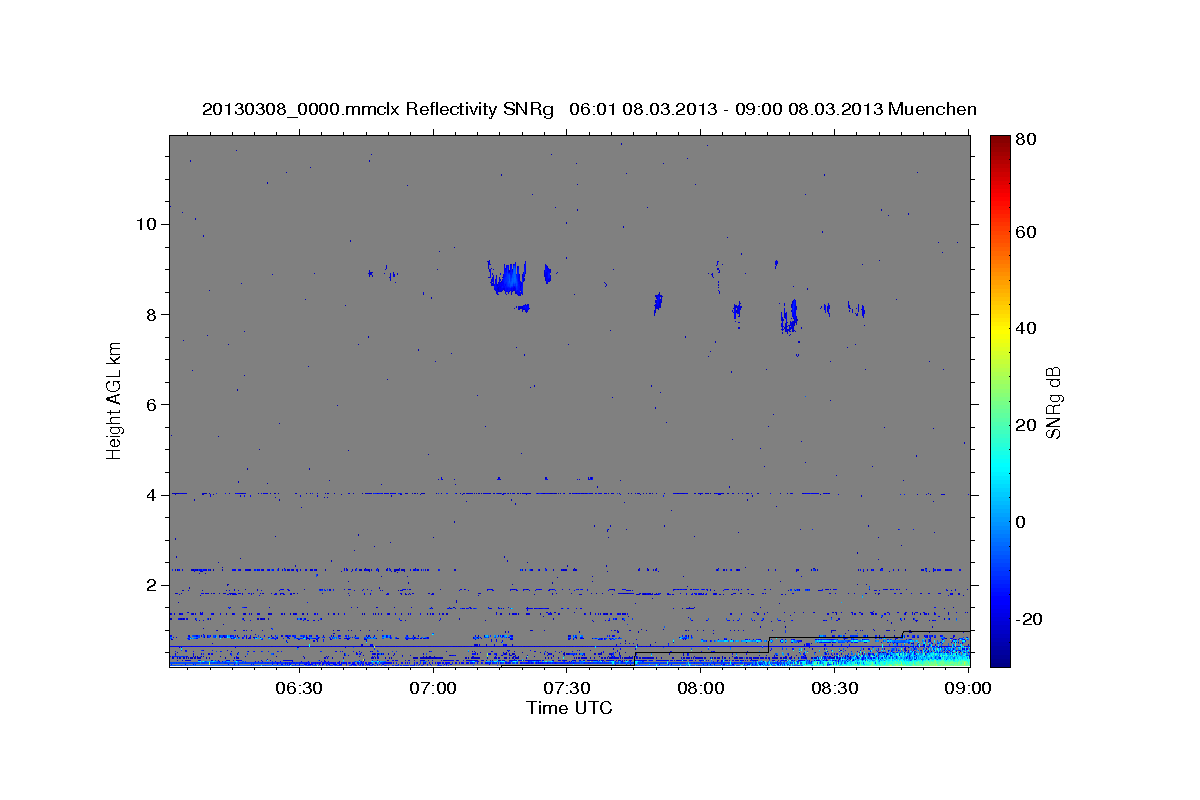Viewport: 1200px width, 800px height.
Task: Click the colorbar value 80
Action: tap(1028, 139)
